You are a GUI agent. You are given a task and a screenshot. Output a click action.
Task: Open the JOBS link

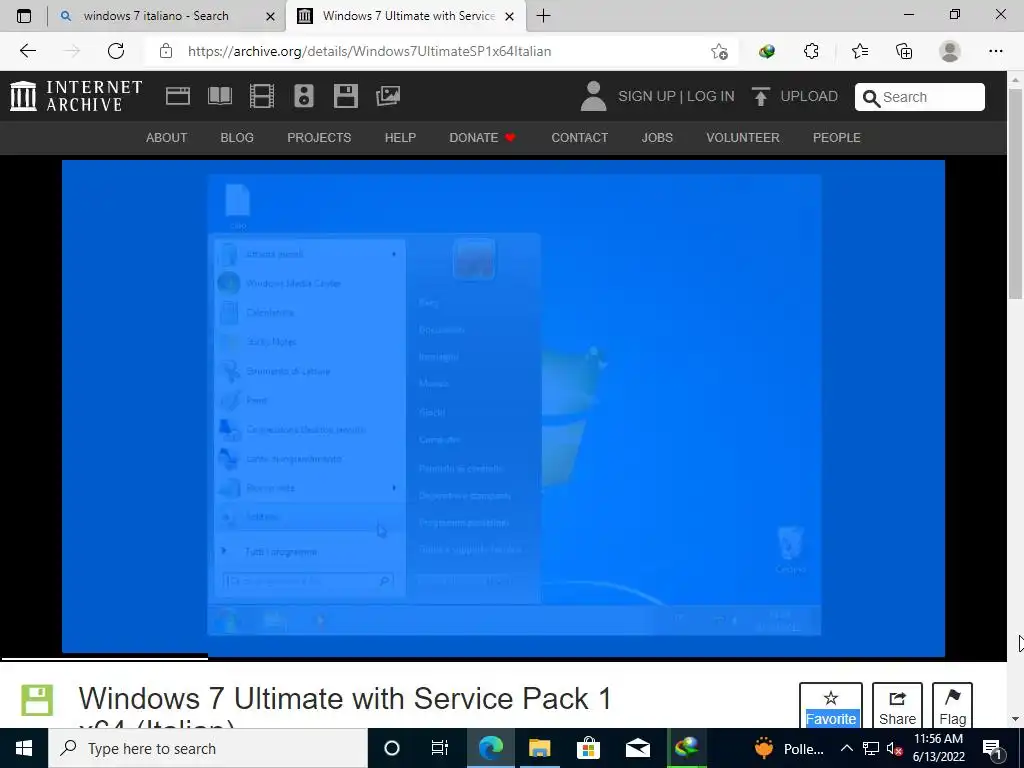point(657,138)
